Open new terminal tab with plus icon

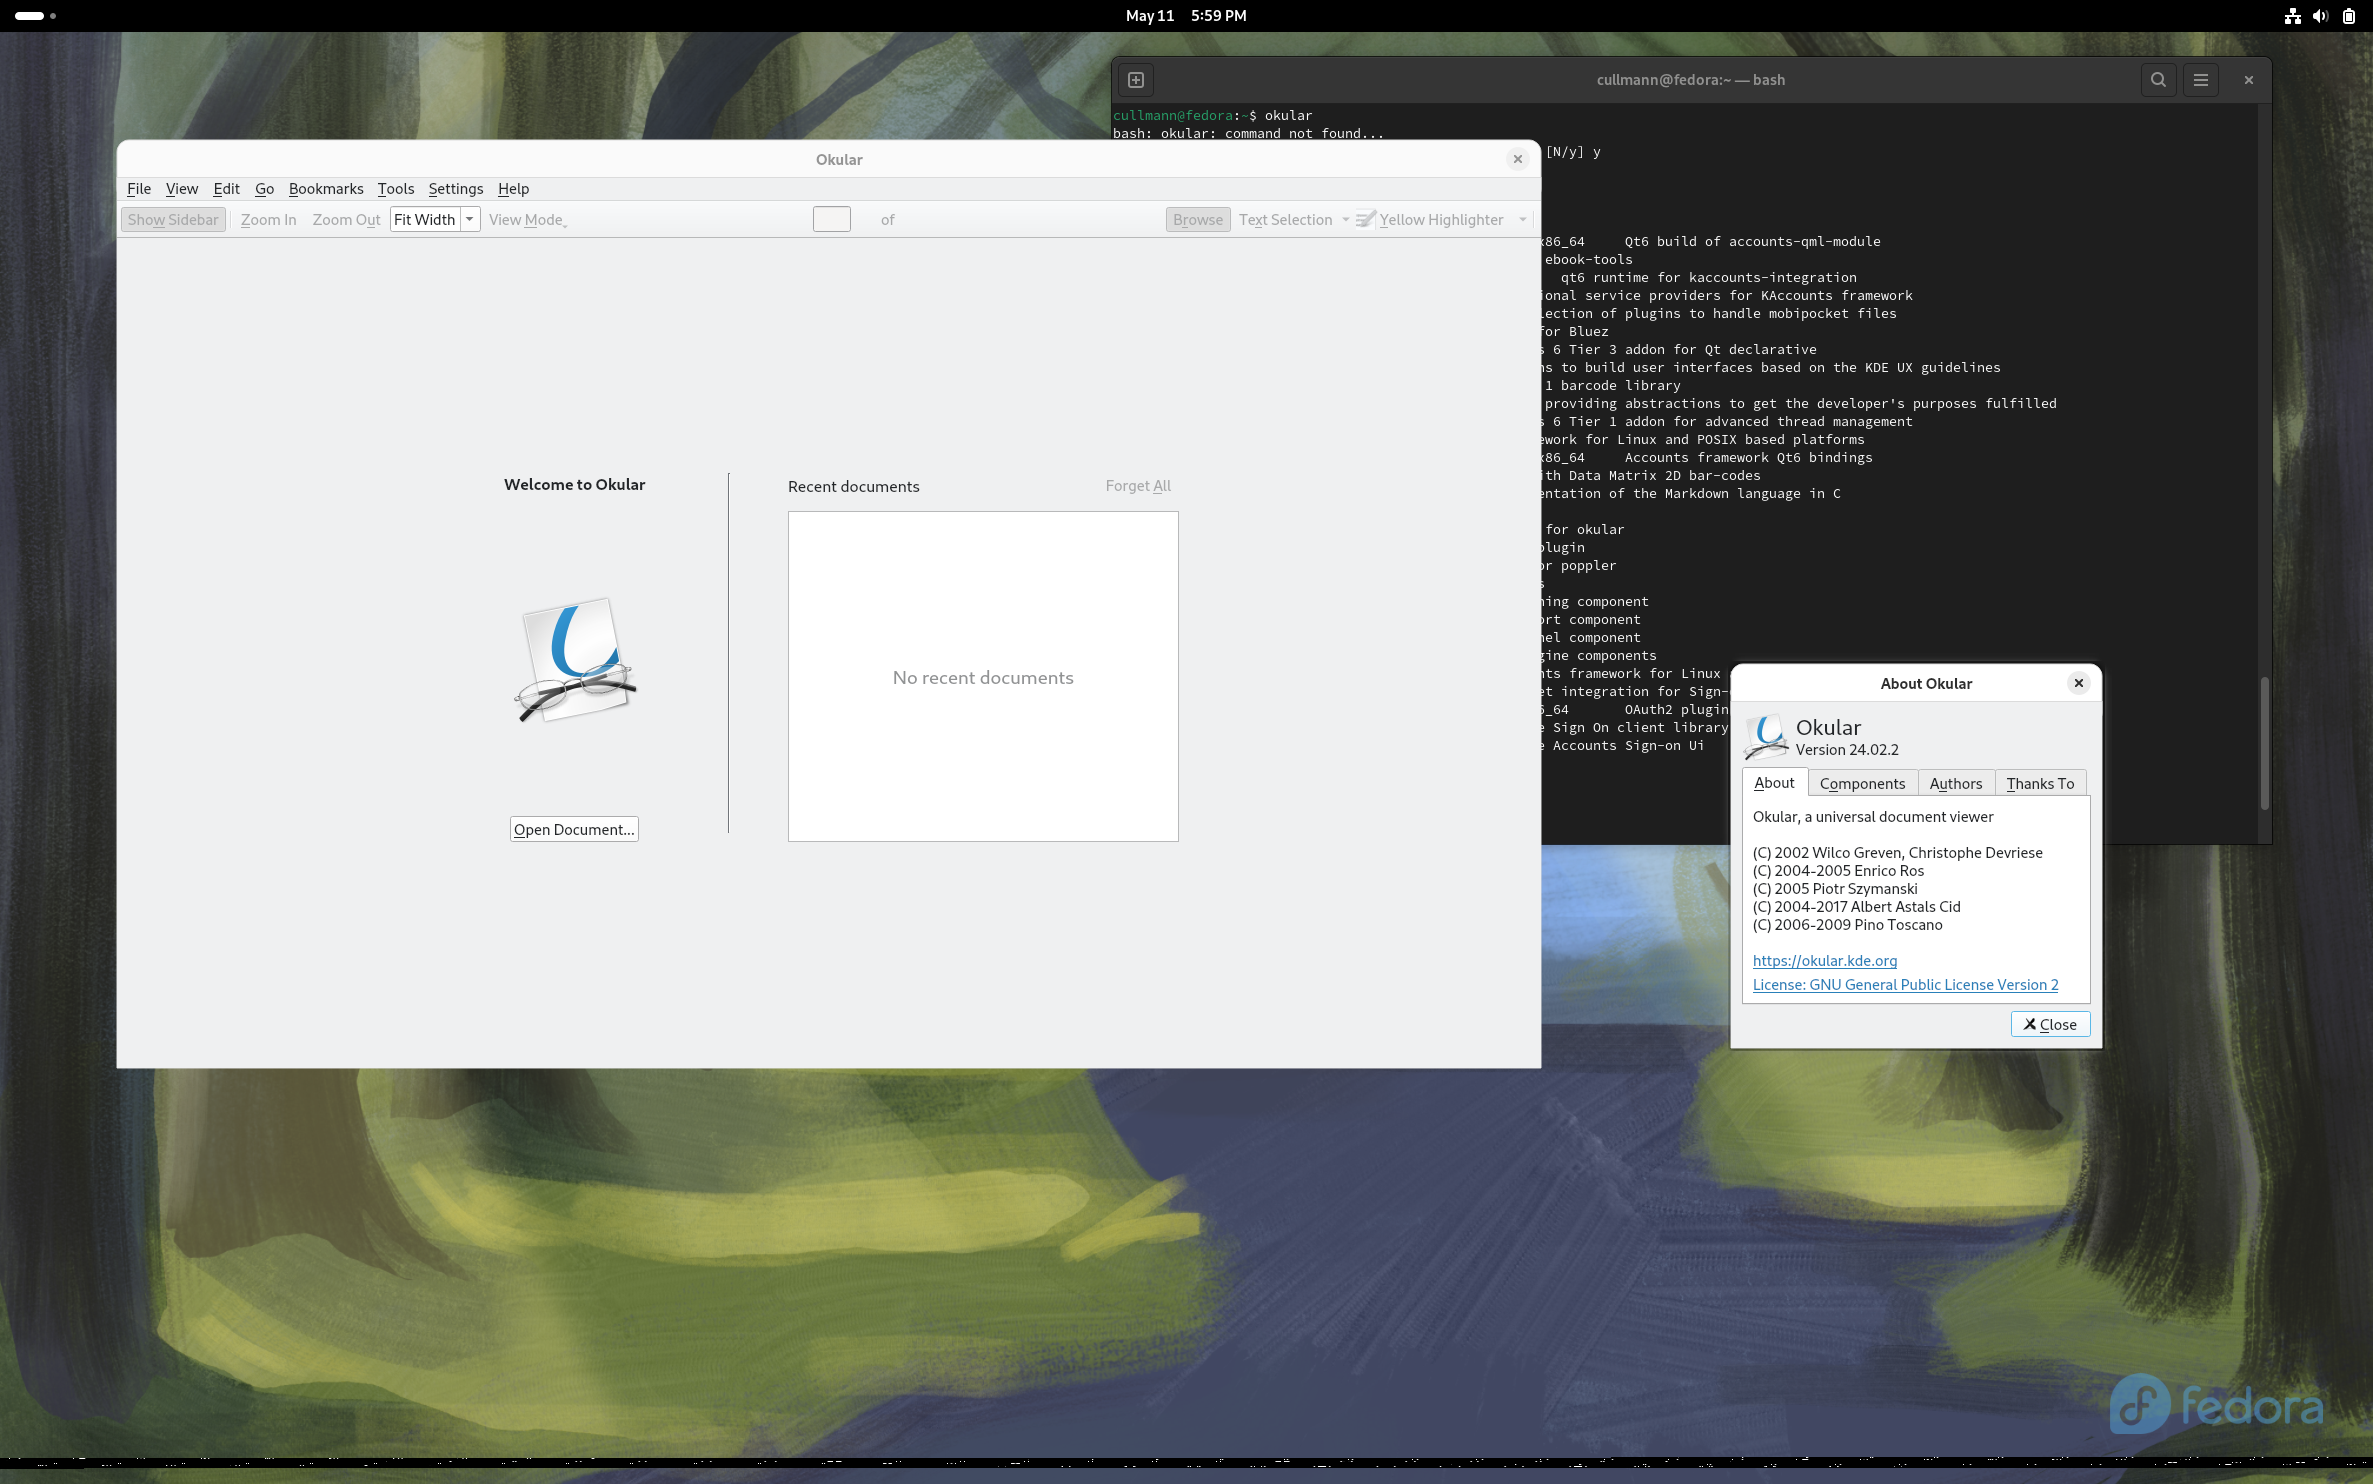(1136, 80)
